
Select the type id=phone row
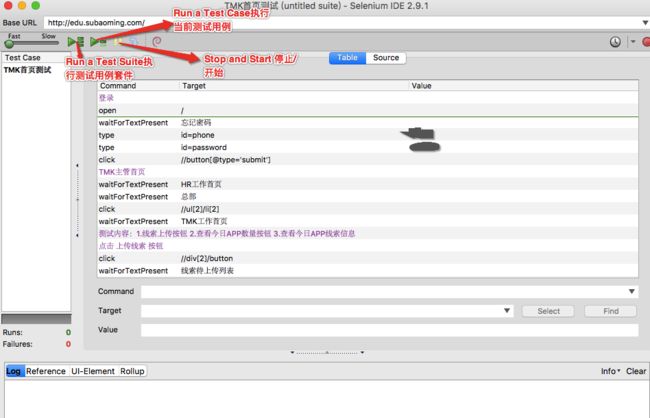coord(368,135)
